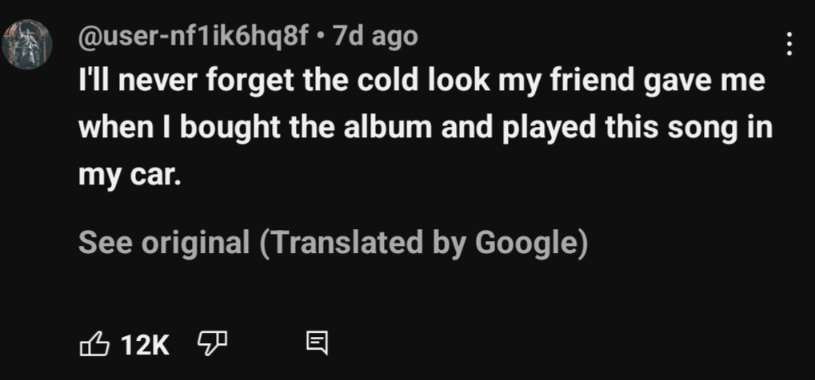The height and width of the screenshot is (380, 815).
Task: Tap the 'I'll never forget' comment line
Action: point(422,82)
